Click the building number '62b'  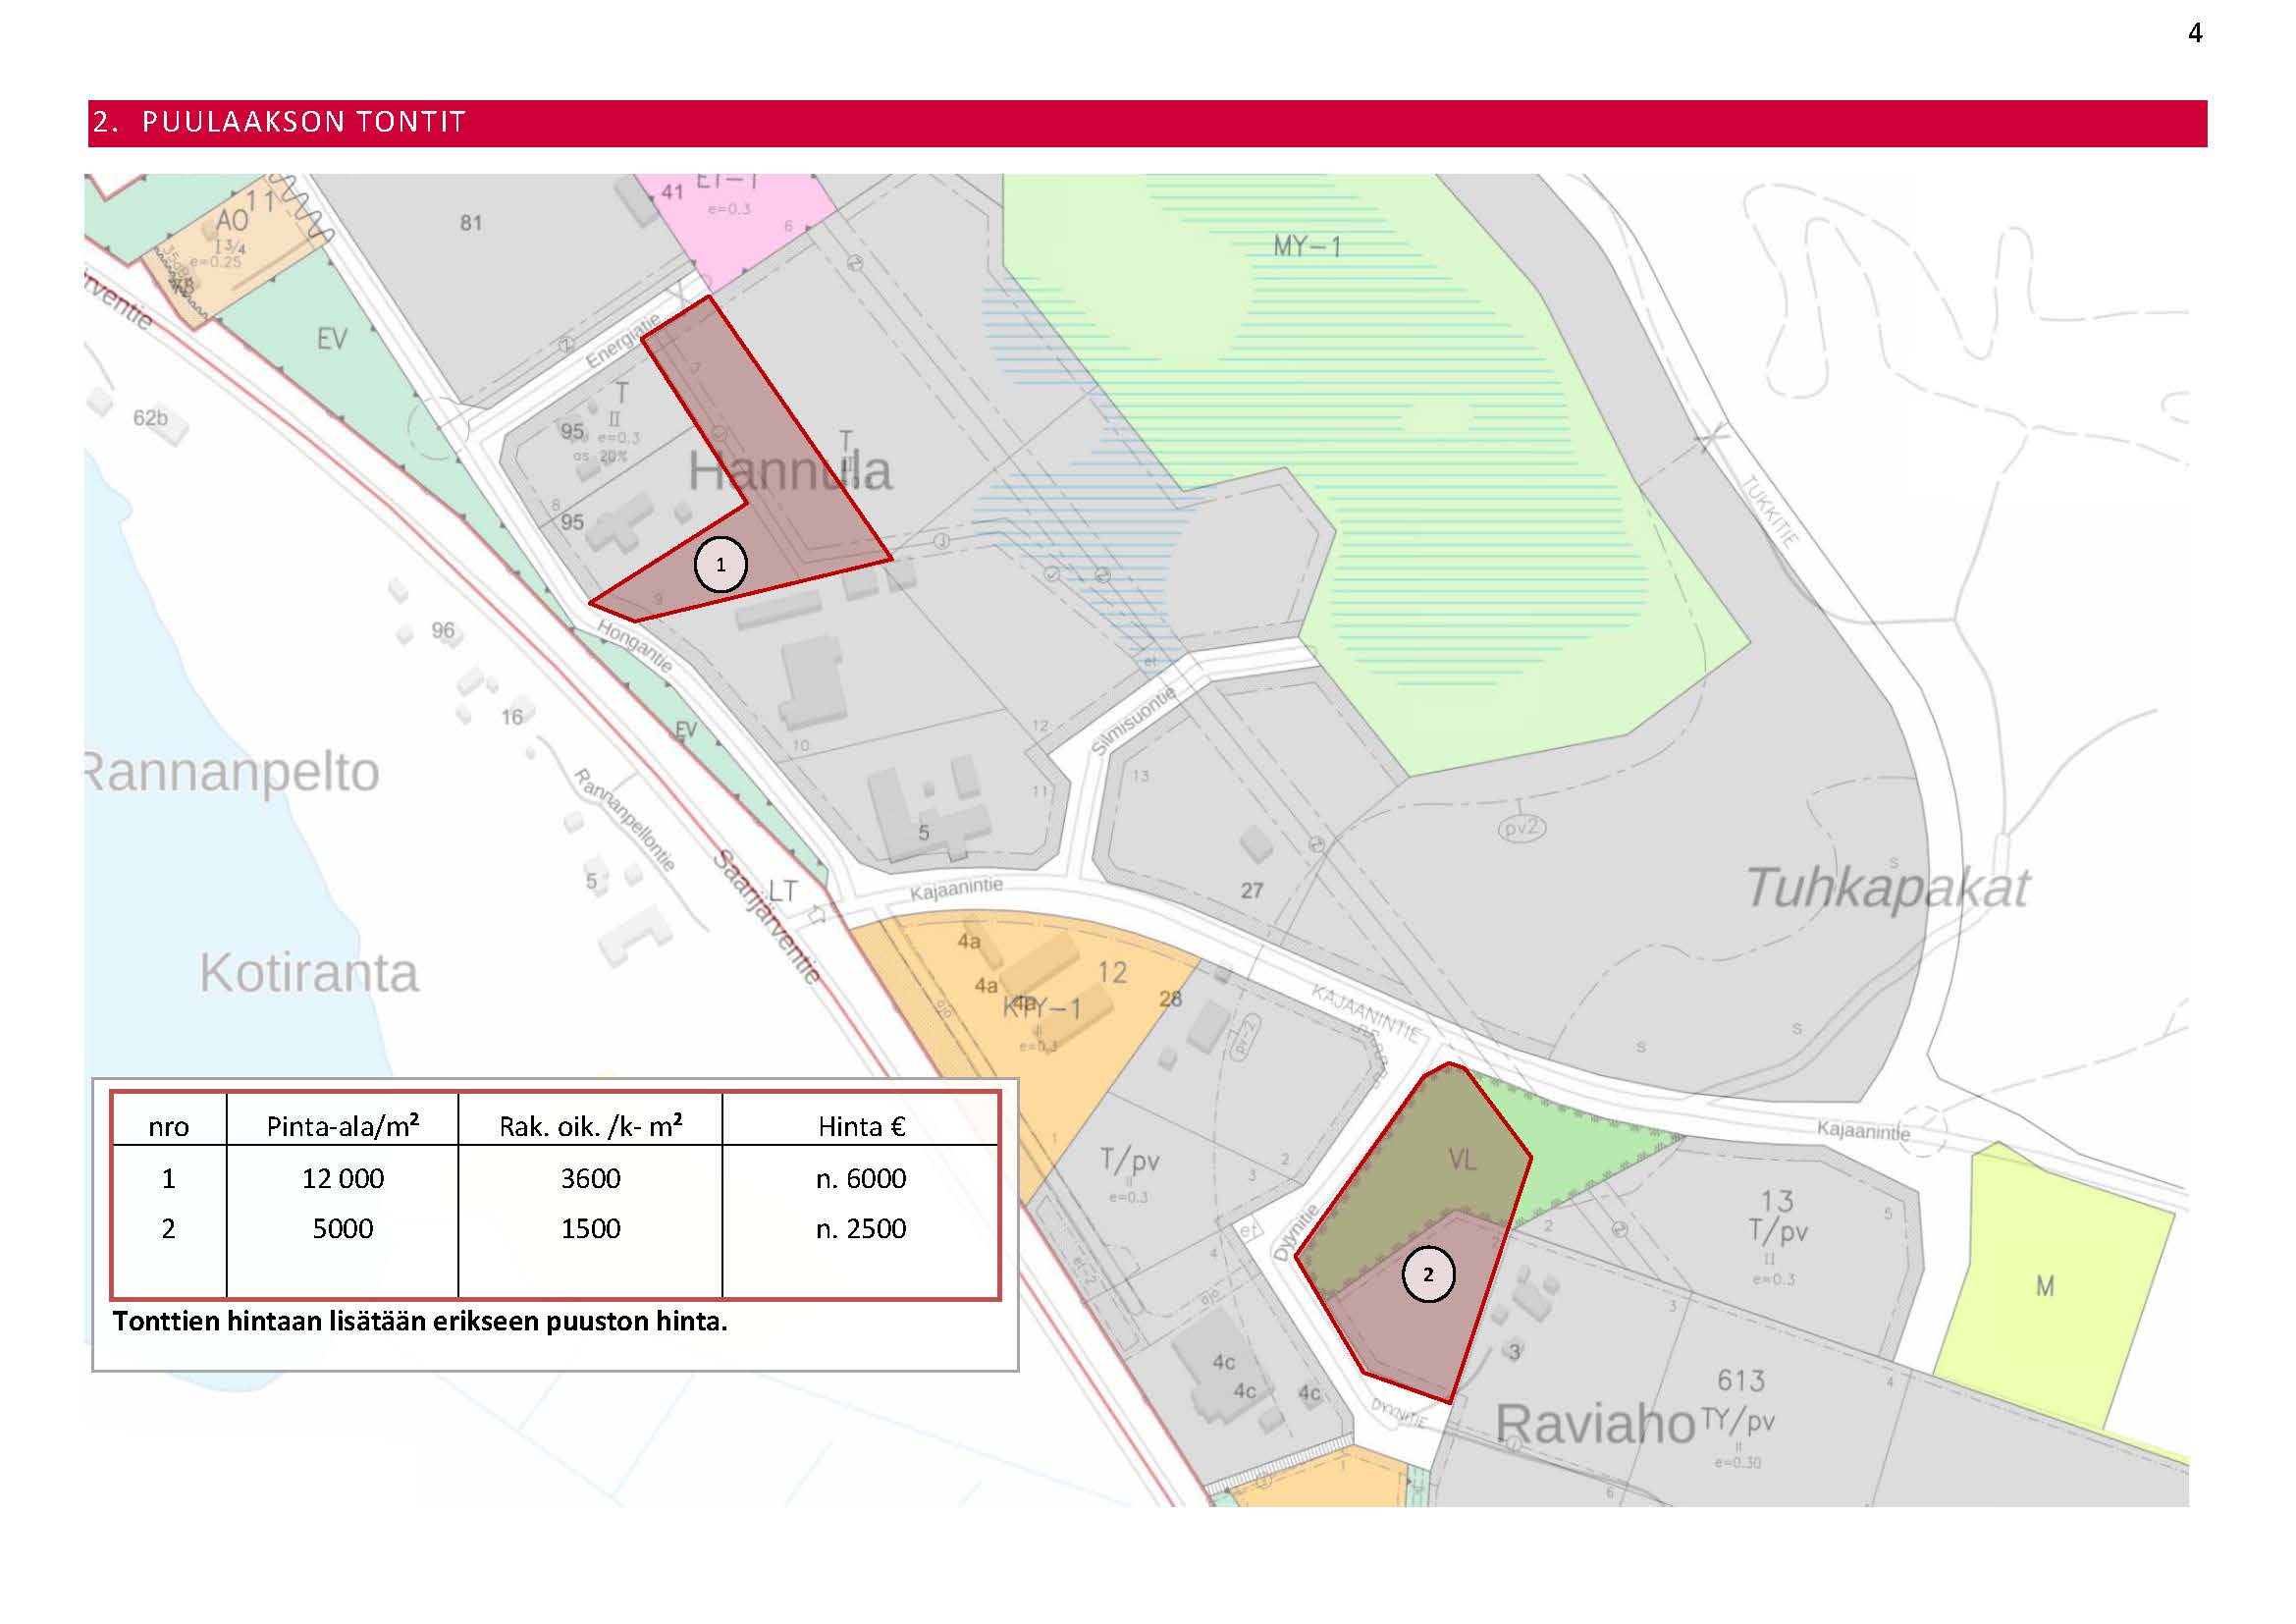(150, 417)
